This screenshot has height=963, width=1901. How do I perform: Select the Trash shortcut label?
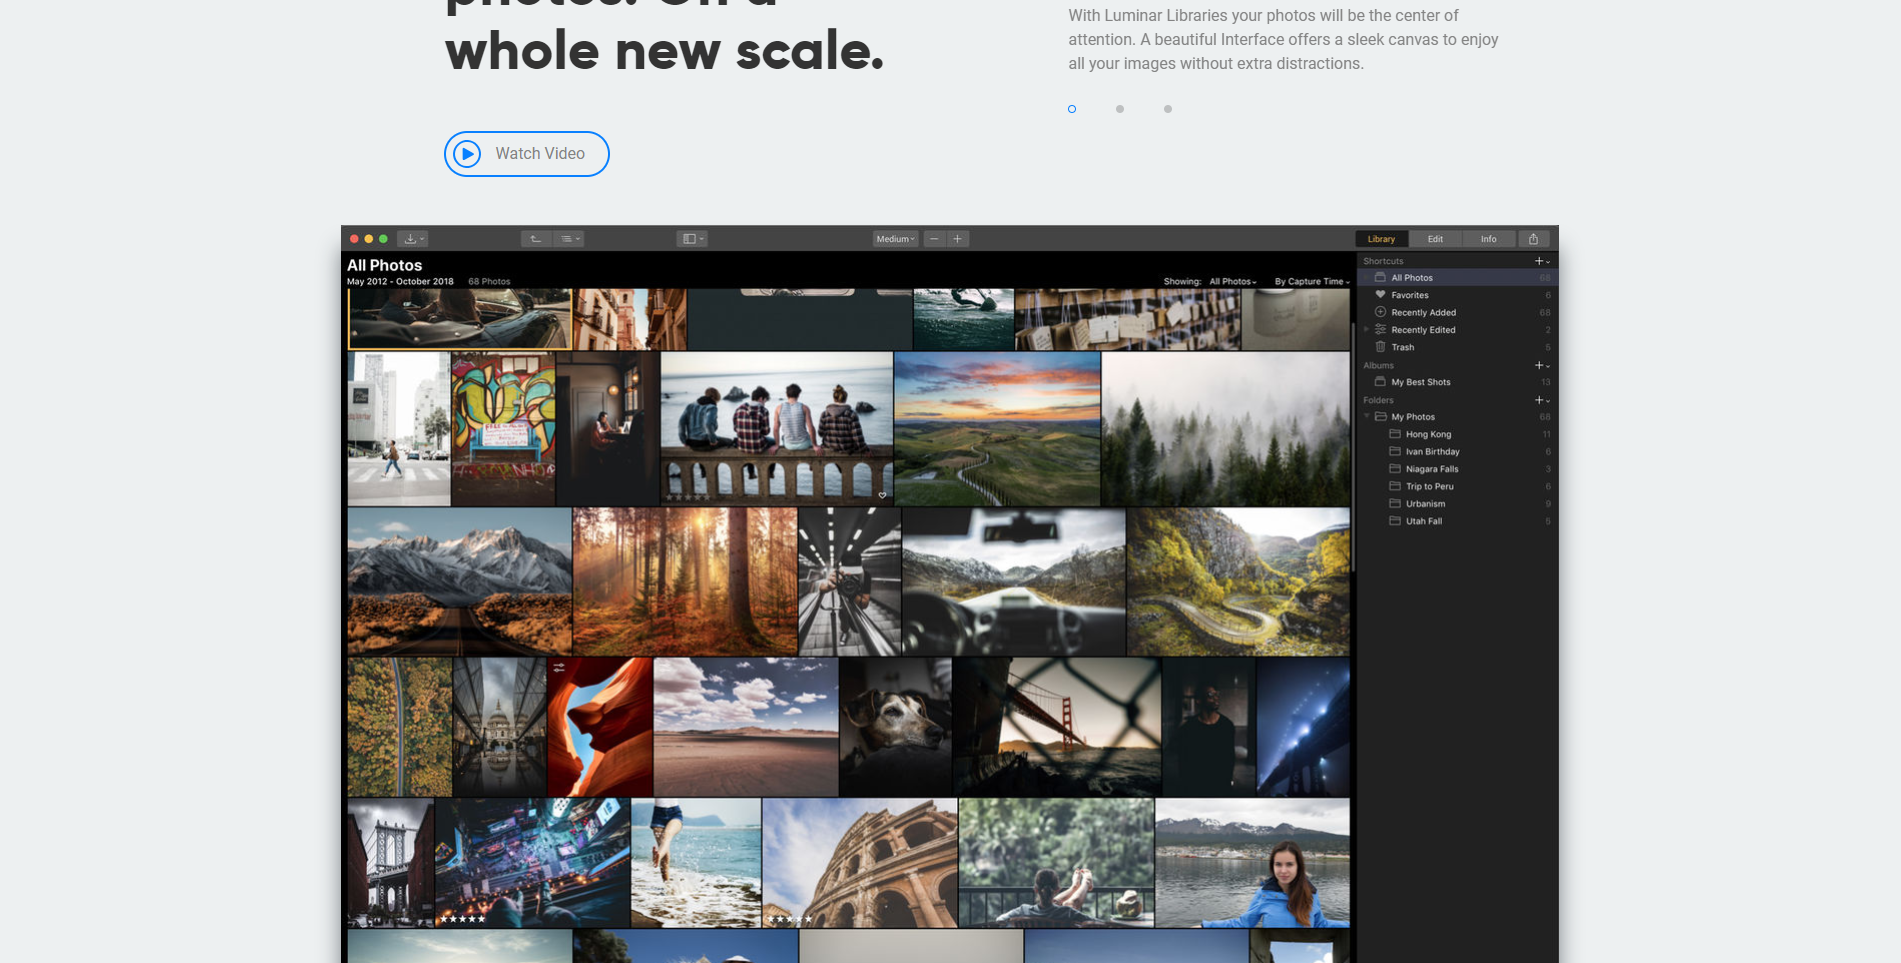tap(1403, 347)
